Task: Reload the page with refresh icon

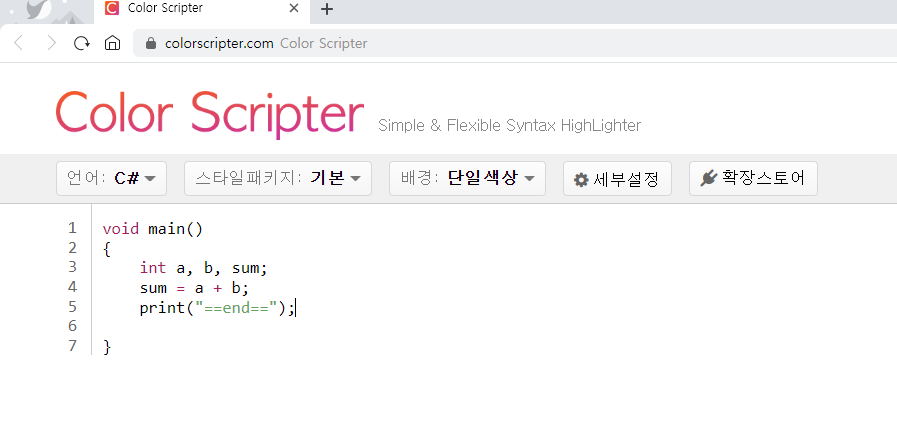Action: pyautogui.click(x=82, y=43)
